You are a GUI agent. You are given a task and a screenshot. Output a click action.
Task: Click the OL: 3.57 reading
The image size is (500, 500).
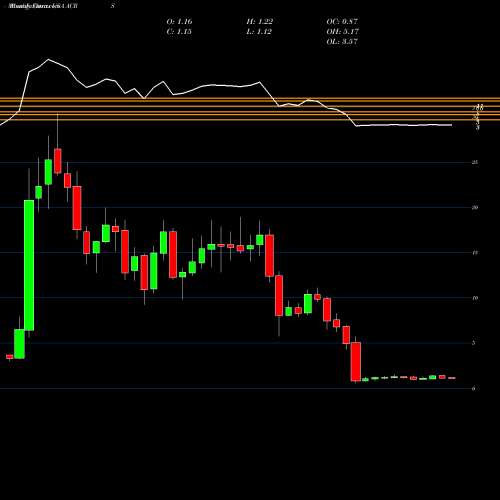[342, 42]
